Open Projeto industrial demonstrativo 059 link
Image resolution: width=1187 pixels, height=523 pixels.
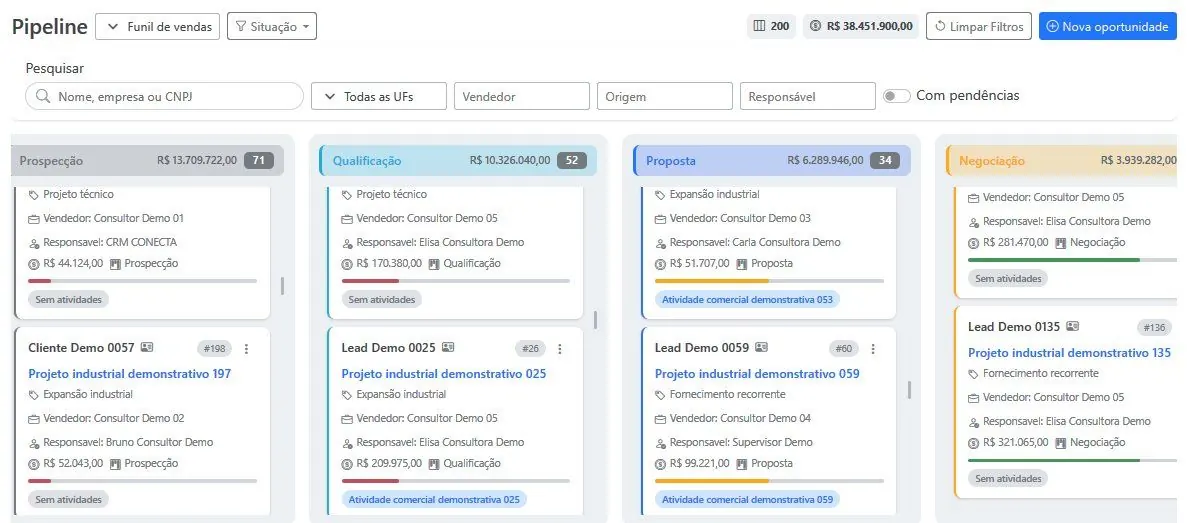(x=757, y=373)
